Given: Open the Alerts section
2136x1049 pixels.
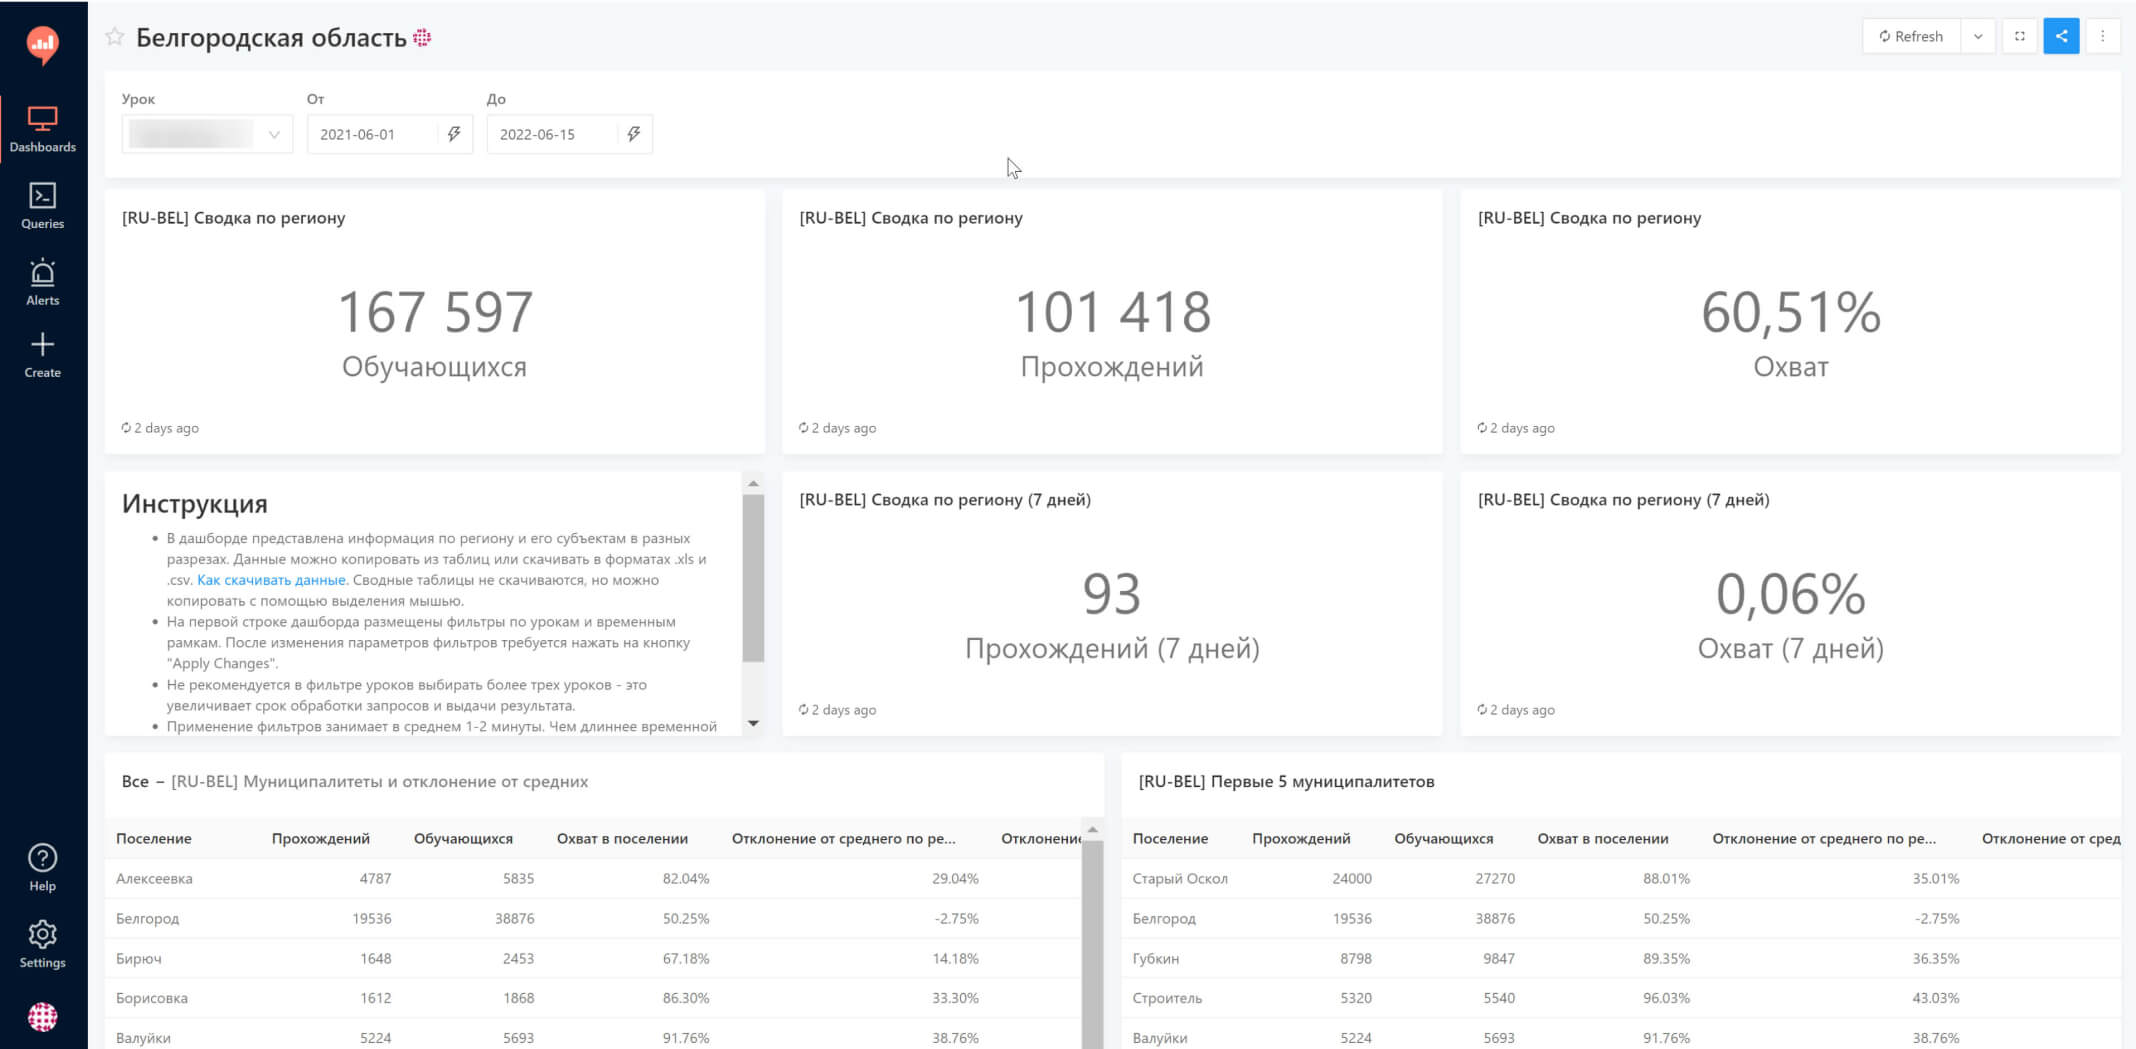Looking at the screenshot, I should 43,282.
